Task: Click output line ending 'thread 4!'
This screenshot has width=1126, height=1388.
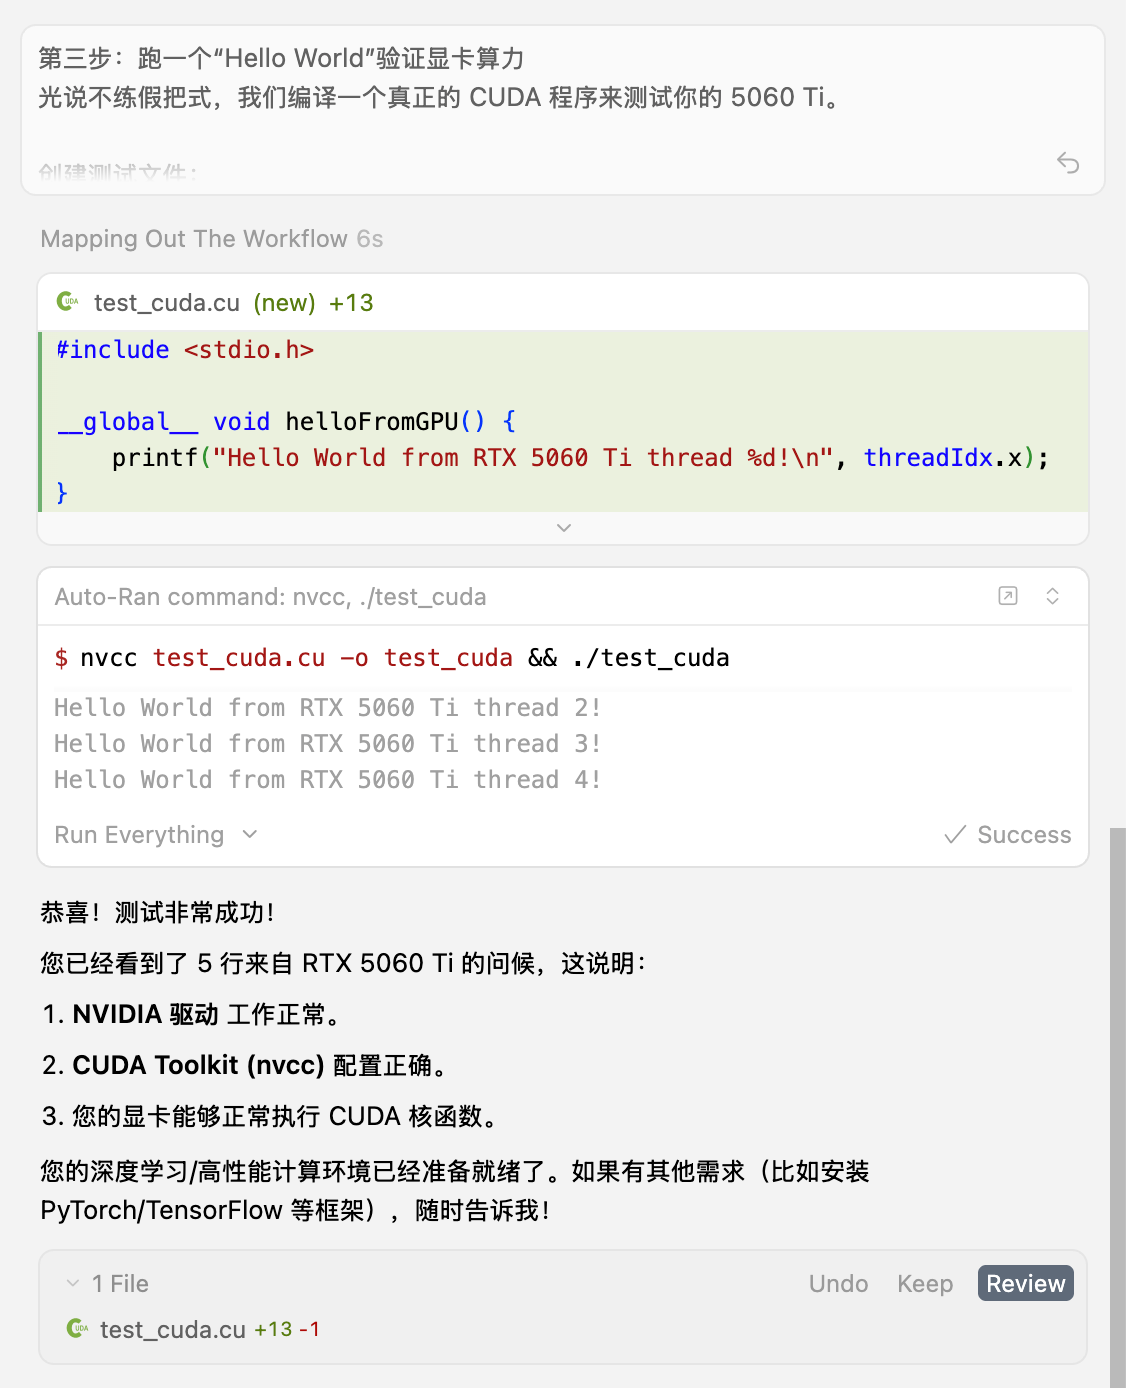Action: pyautogui.click(x=328, y=780)
